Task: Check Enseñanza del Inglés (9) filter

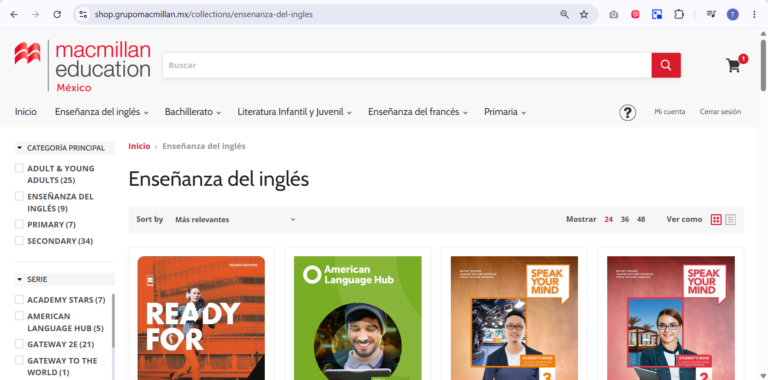Action: click(19, 196)
